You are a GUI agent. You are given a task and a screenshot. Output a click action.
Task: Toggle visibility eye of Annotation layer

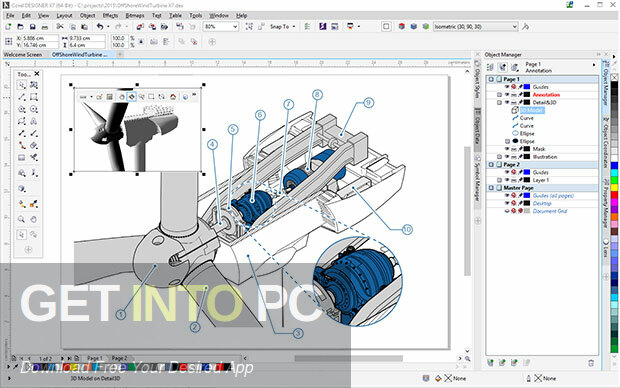click(507, 95)
